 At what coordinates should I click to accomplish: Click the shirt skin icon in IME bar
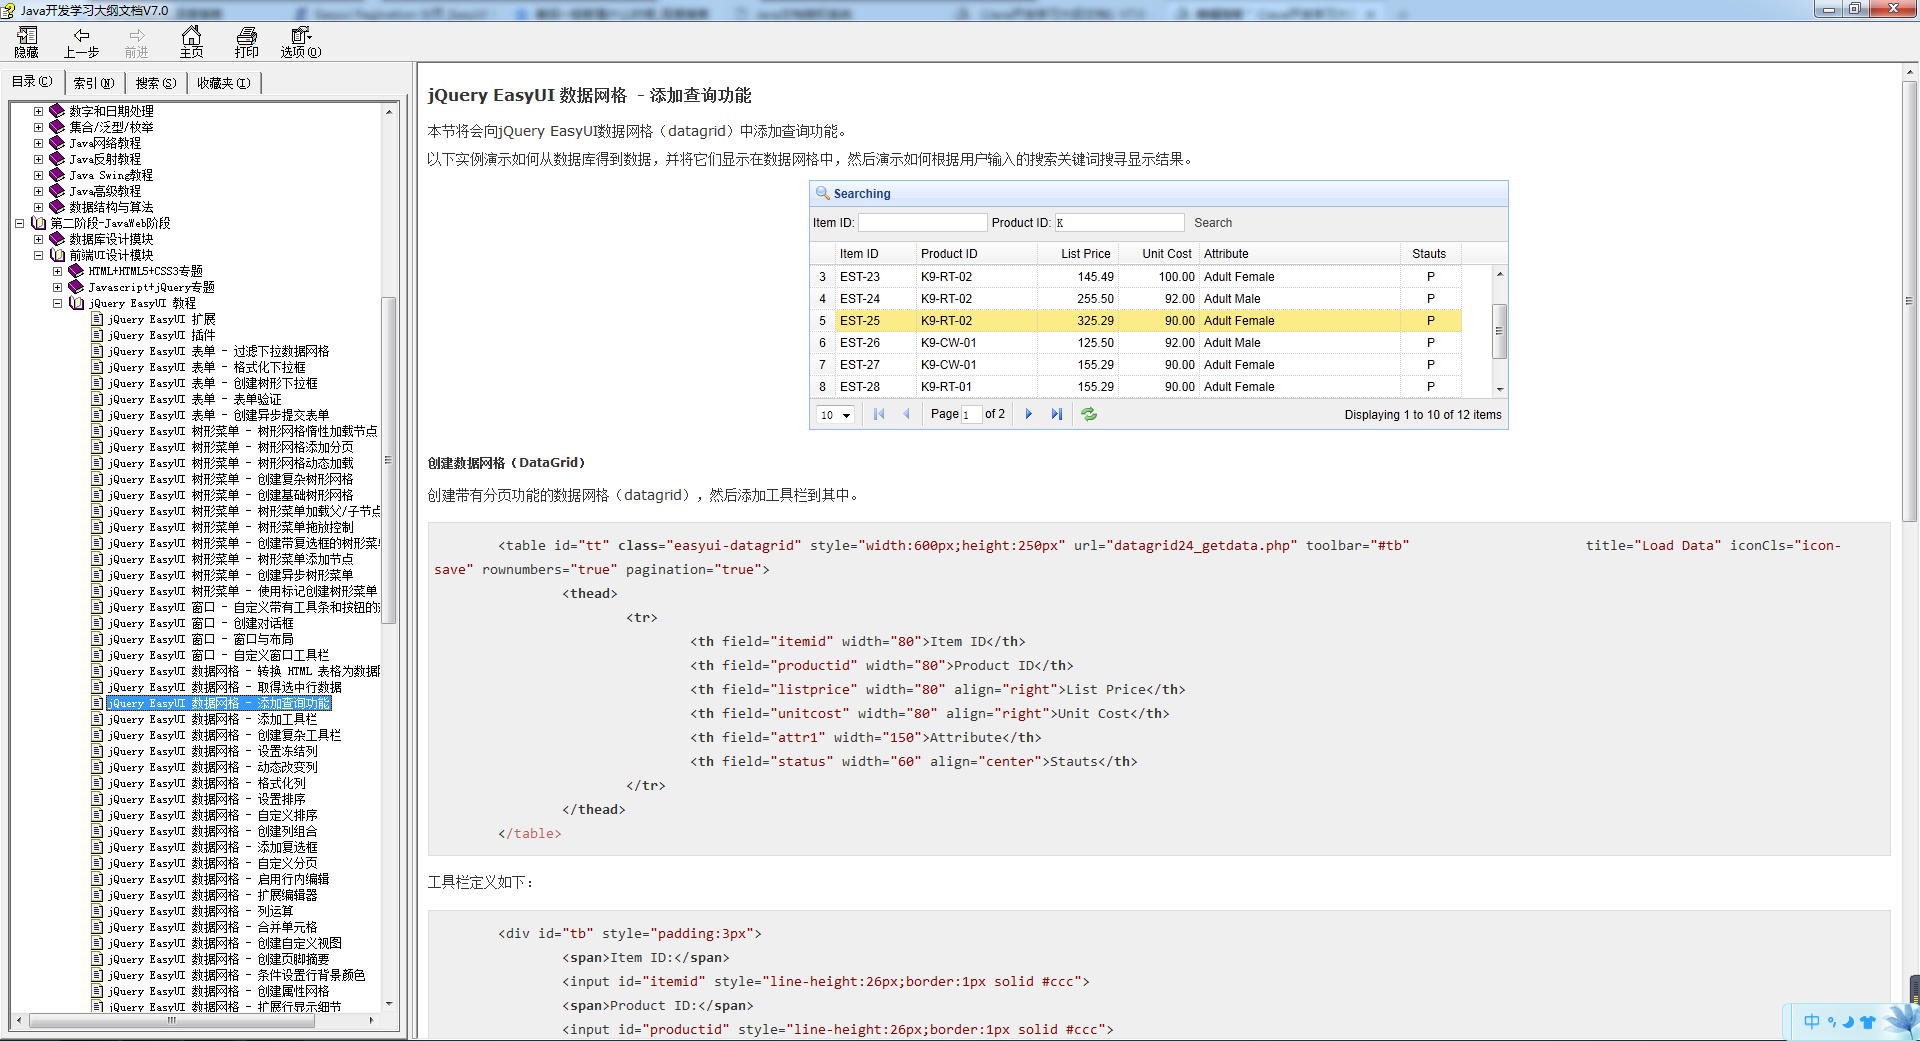click(x=1867, y=1022)
